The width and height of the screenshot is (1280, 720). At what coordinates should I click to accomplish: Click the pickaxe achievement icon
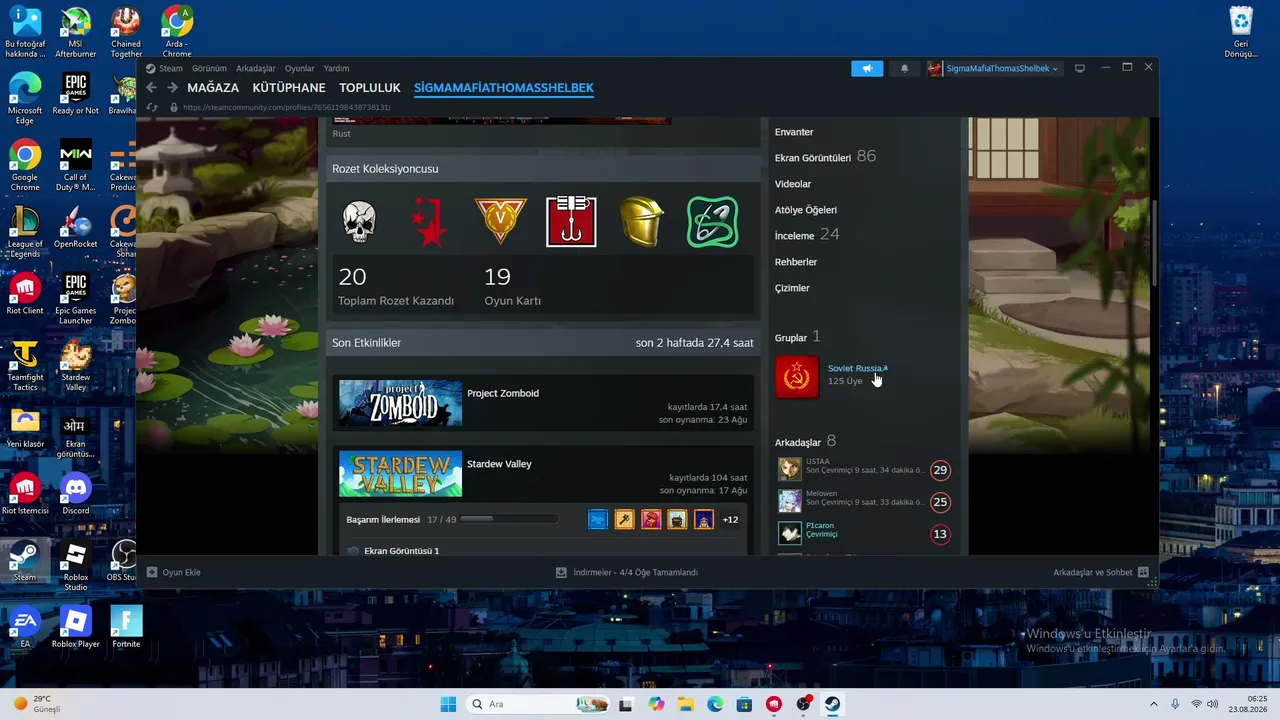[x=625, y=519]
